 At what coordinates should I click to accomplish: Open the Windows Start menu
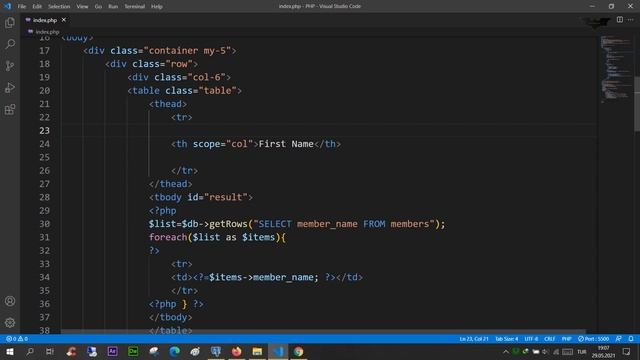tap(9, 351)
